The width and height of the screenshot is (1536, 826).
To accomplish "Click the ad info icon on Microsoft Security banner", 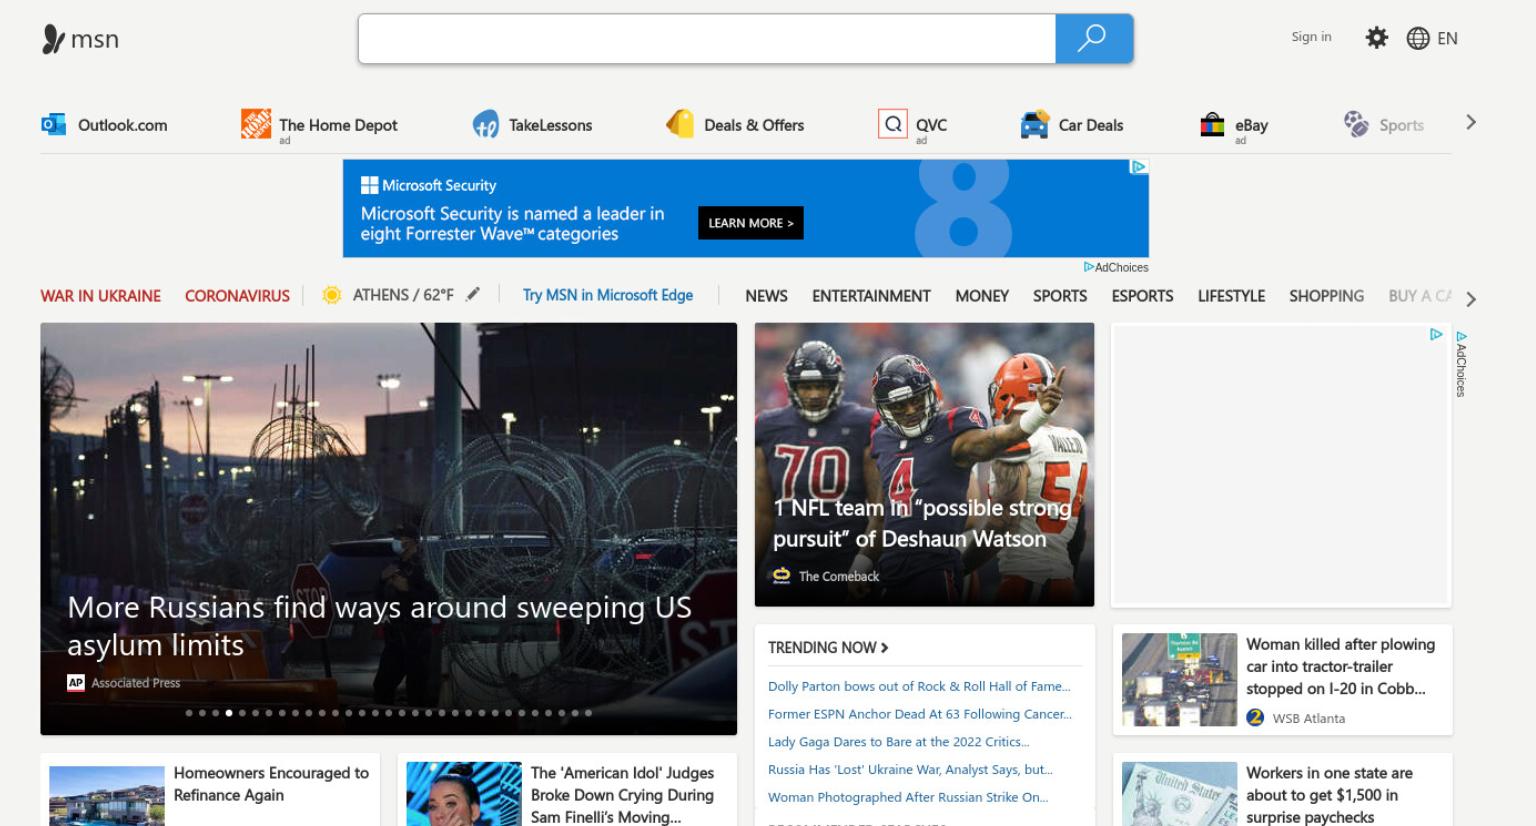I will point(1139,167).
